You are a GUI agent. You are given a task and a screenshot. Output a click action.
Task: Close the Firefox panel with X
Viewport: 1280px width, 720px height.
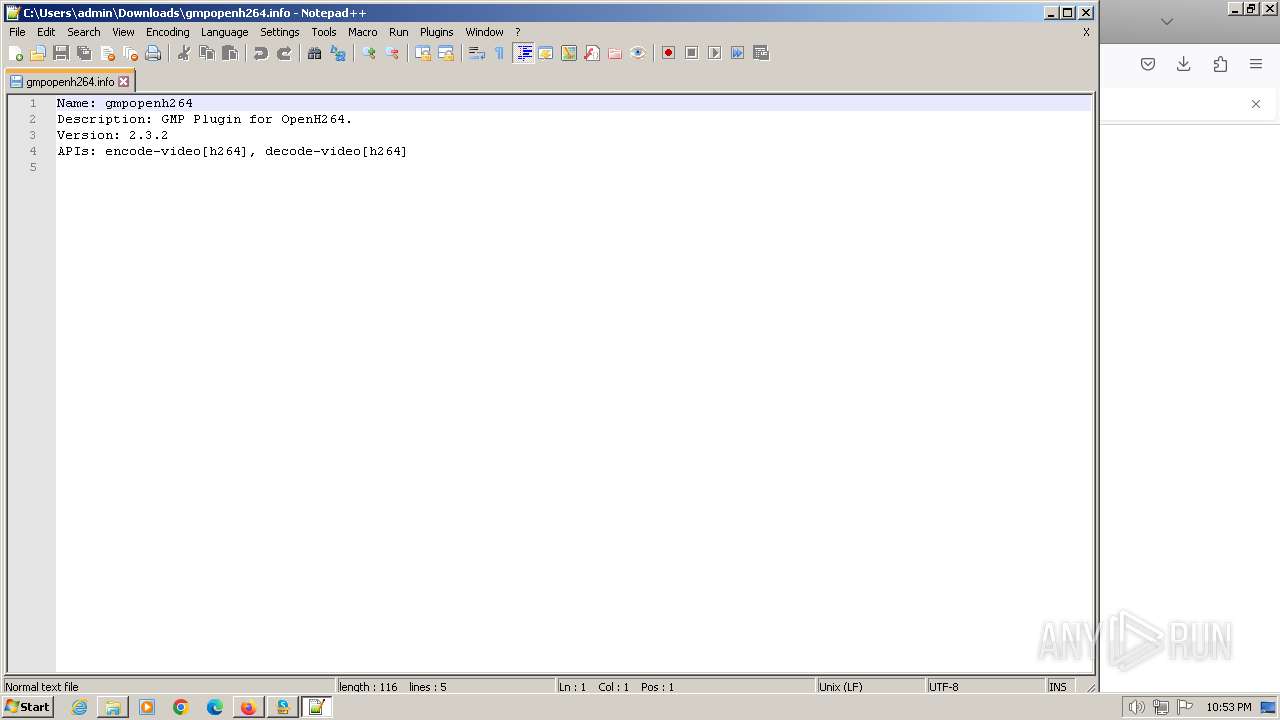tap(1256, 104)
